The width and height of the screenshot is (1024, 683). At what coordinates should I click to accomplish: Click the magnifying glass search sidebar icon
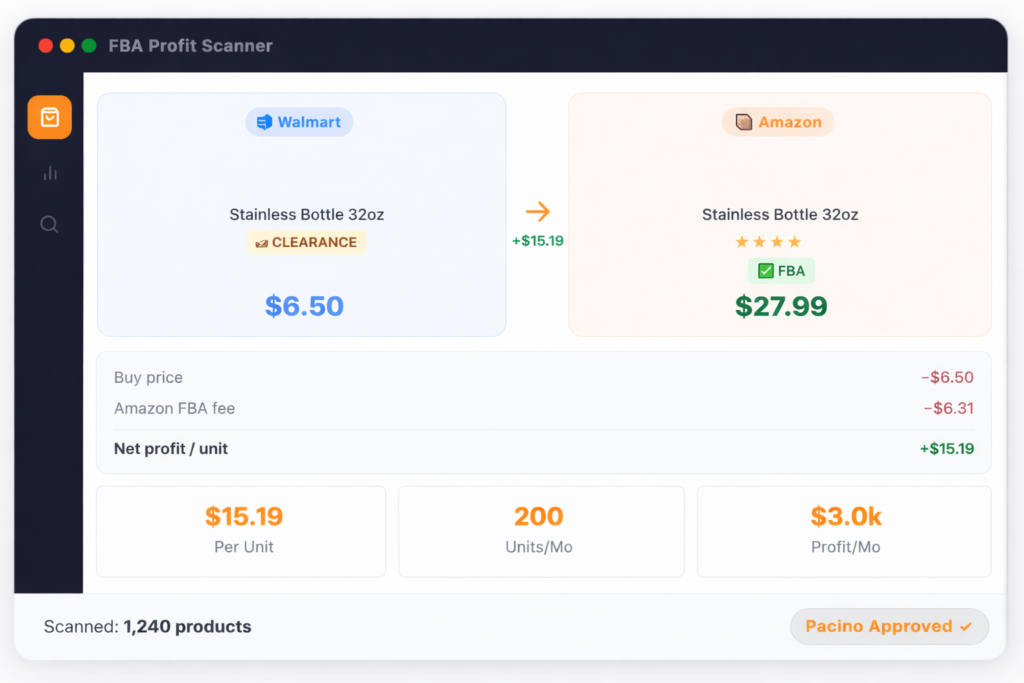[x=49, y=224]
